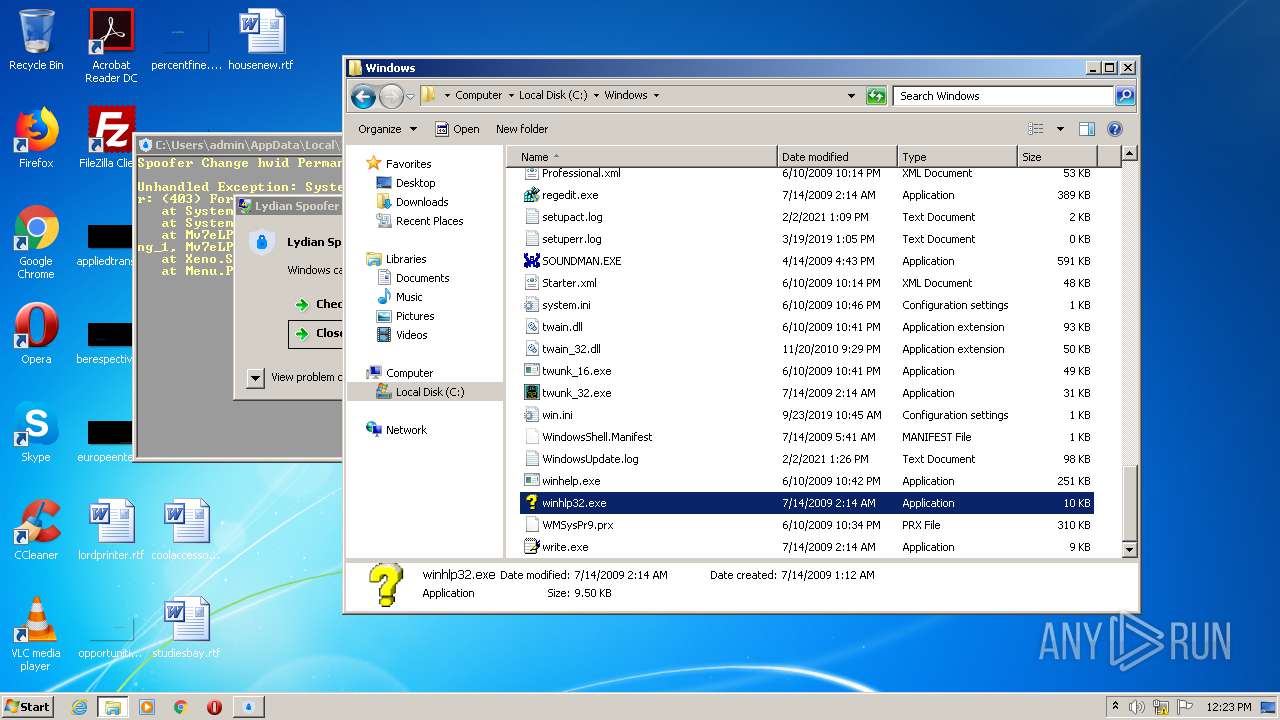Click the Explorer Forward arrow button
This screenshot has width=1280, height=720.
coord(391,96)
